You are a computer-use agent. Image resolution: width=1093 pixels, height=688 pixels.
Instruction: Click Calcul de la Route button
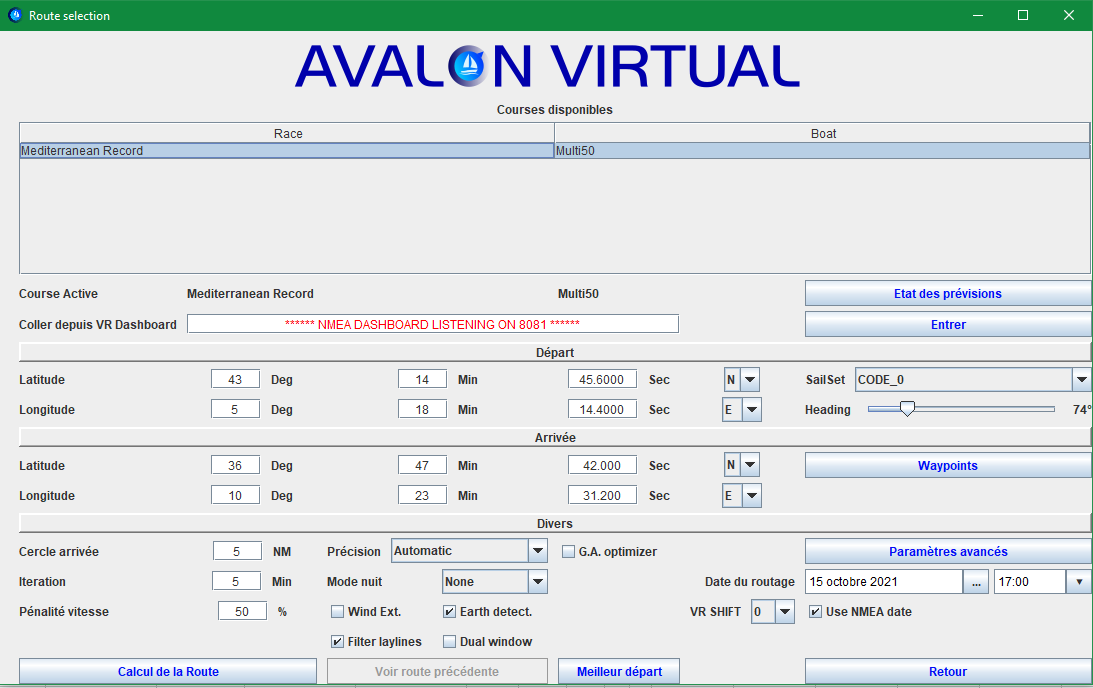pos(168,671)
